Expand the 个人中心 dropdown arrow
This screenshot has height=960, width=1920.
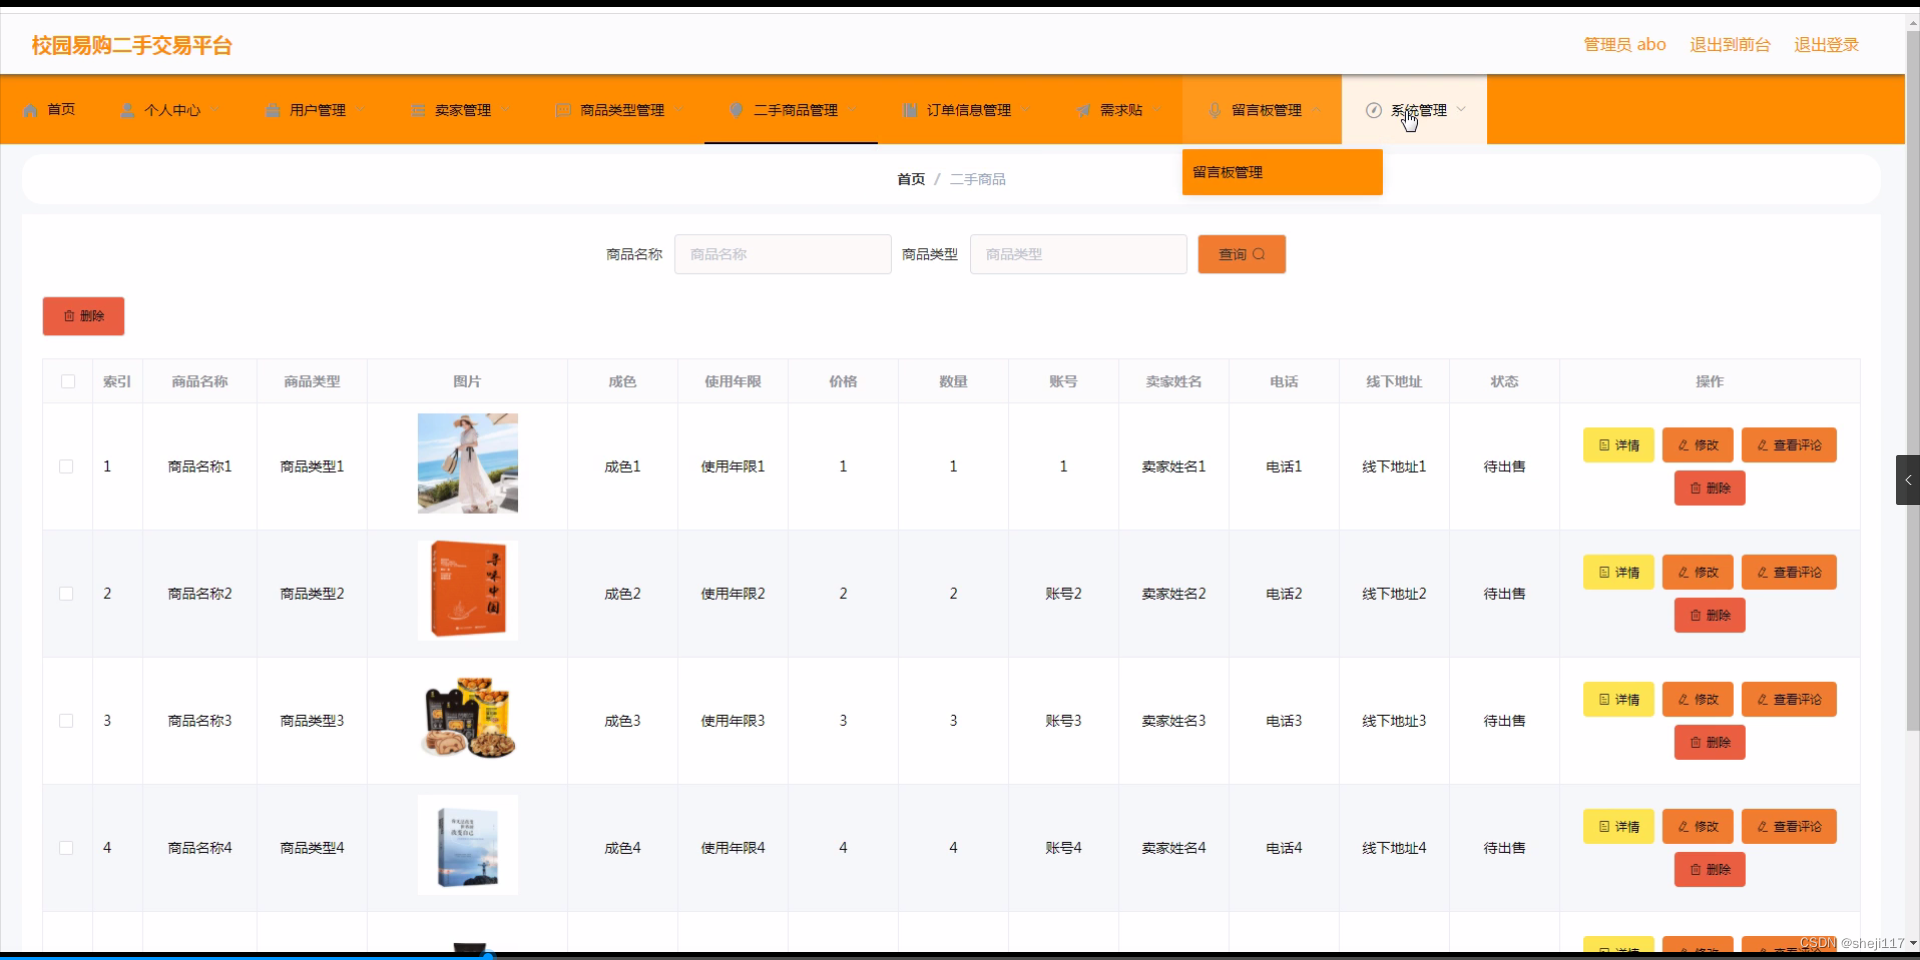coord(215,110)
